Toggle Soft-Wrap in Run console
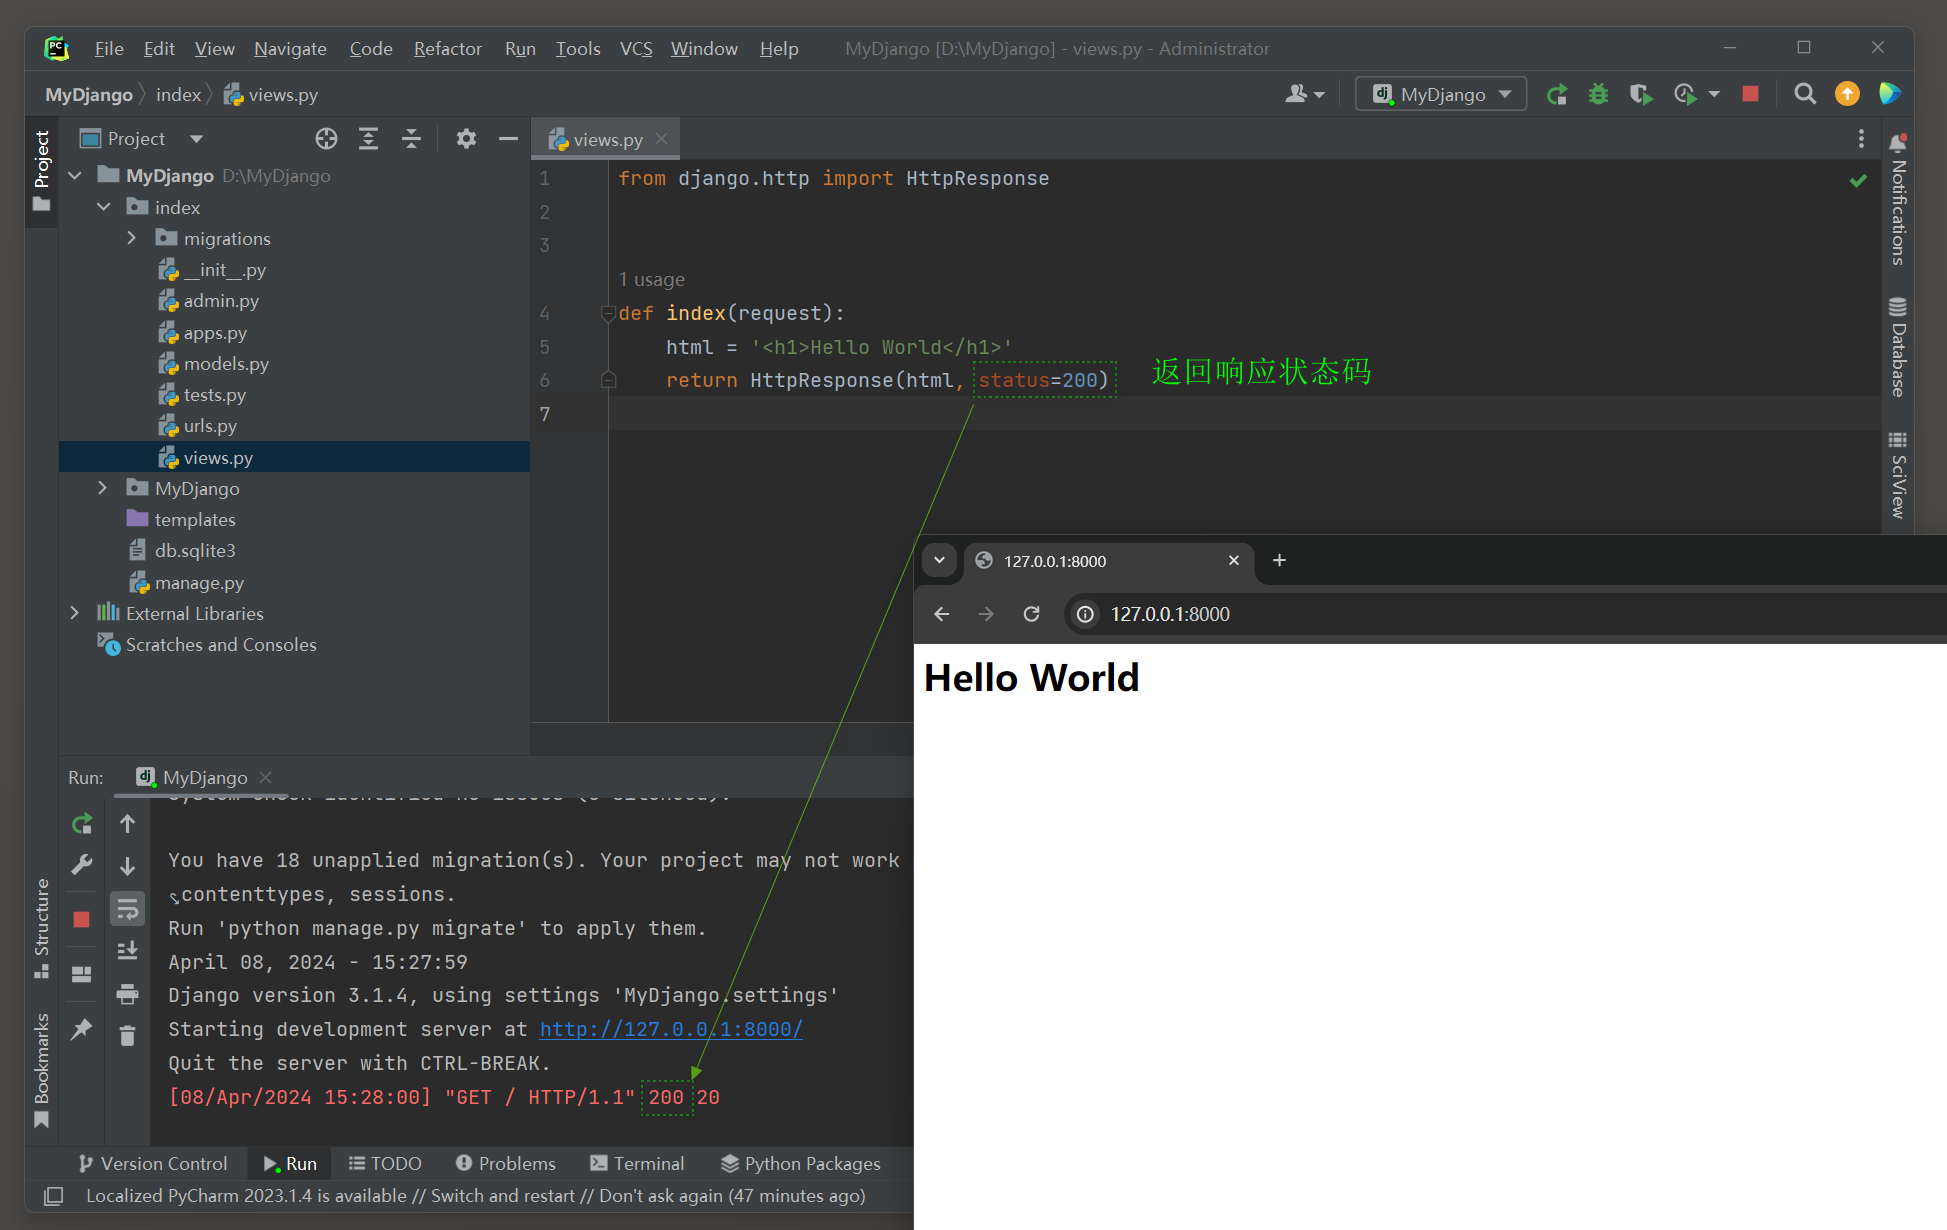The width and height of the screenshot is (1947, 1230). [127, 909]
